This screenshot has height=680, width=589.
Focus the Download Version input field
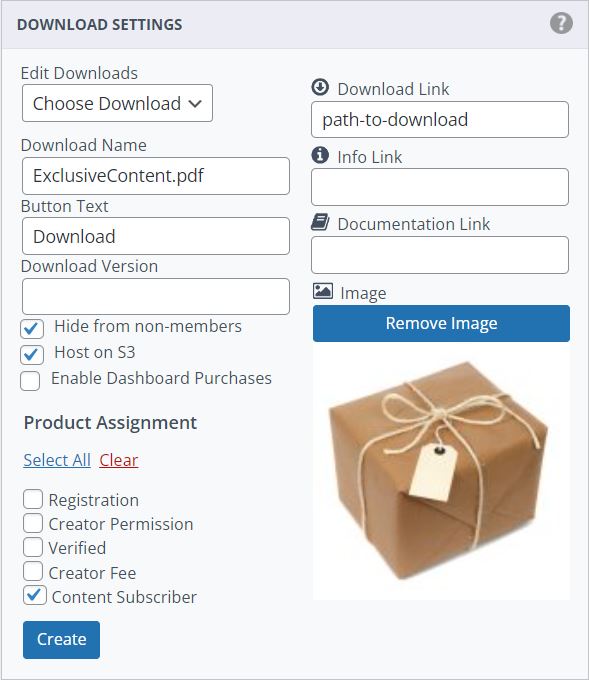(x=156, y=297)
